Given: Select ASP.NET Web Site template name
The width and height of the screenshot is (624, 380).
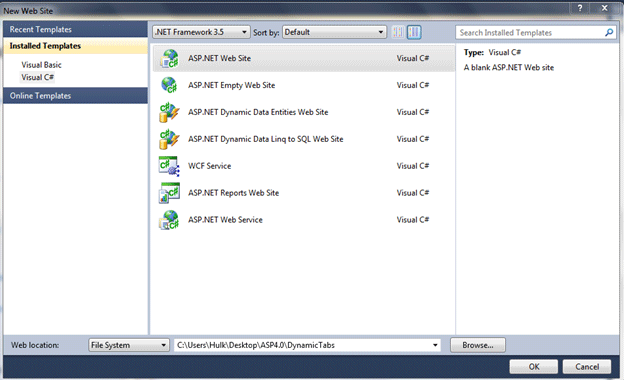Looking at the screenshot, I should coord(219,58).
